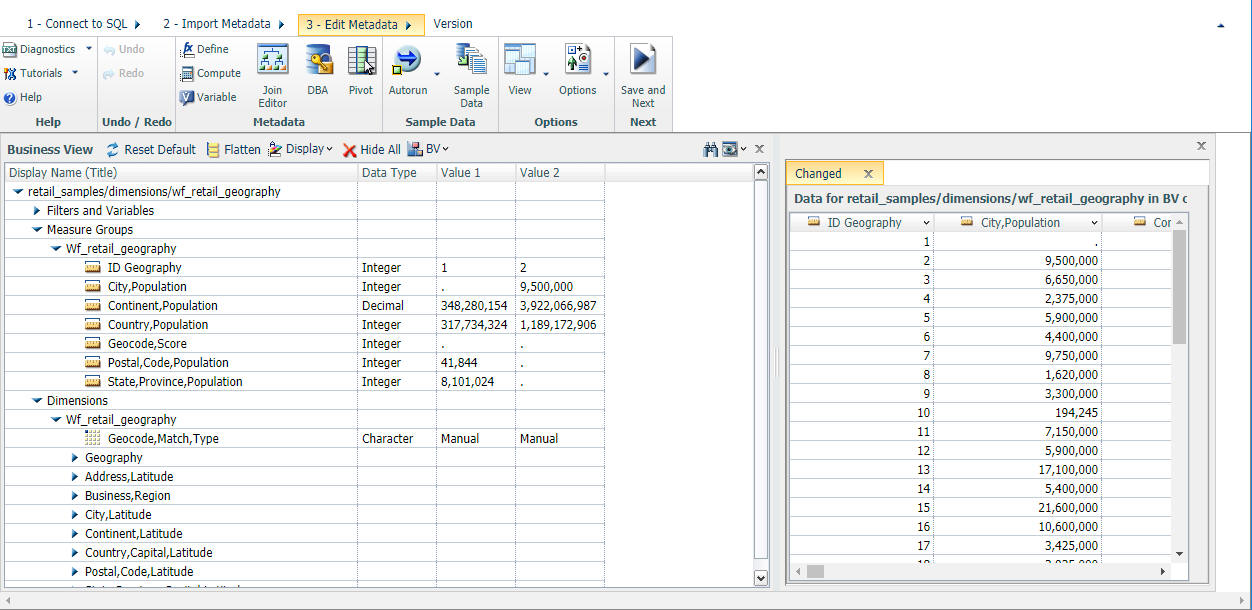The height and width of the screenshot is (610, 1252).
Task: Open the View dropdown arrow
Action: (x=546, y=74)
